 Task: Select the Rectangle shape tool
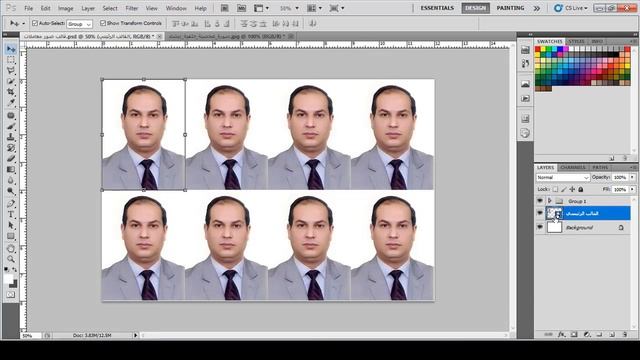[11, 236]
